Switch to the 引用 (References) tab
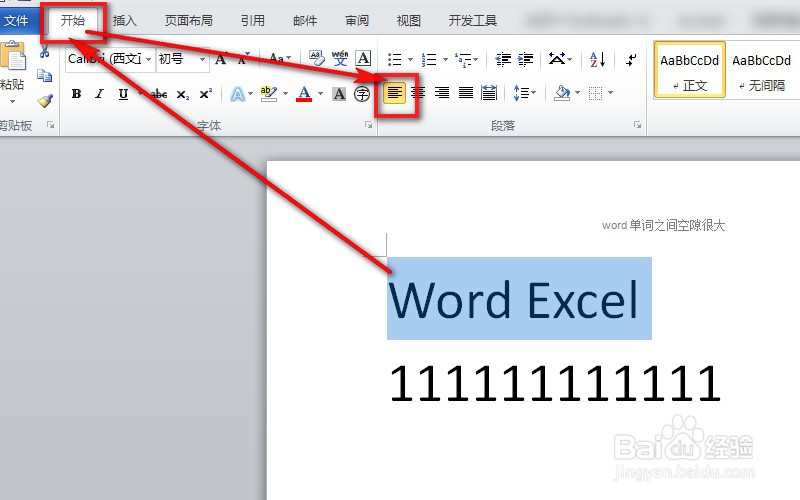Viewport: 800px width, 500px height. click(x=253, y=21)
